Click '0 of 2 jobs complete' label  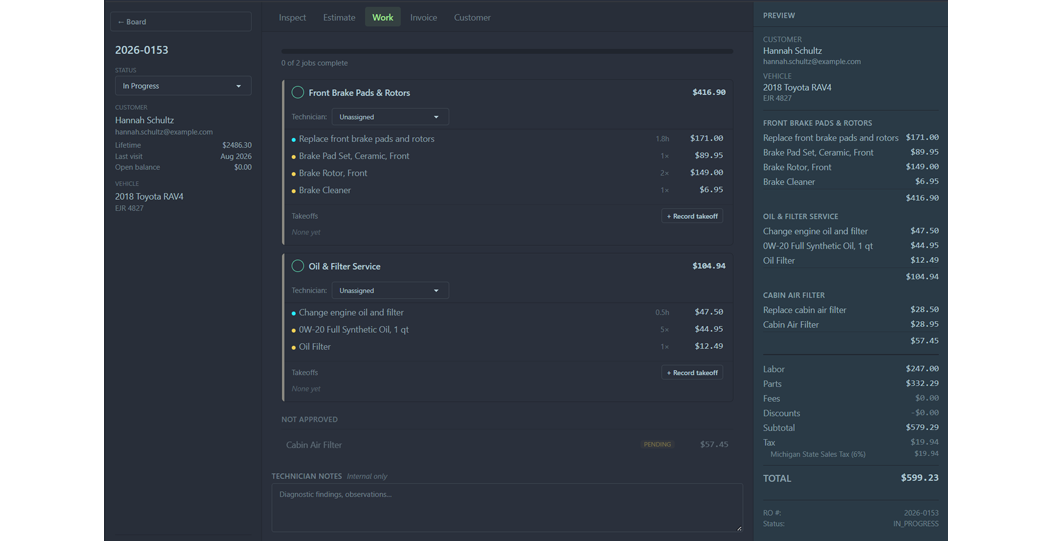[315, 63]
